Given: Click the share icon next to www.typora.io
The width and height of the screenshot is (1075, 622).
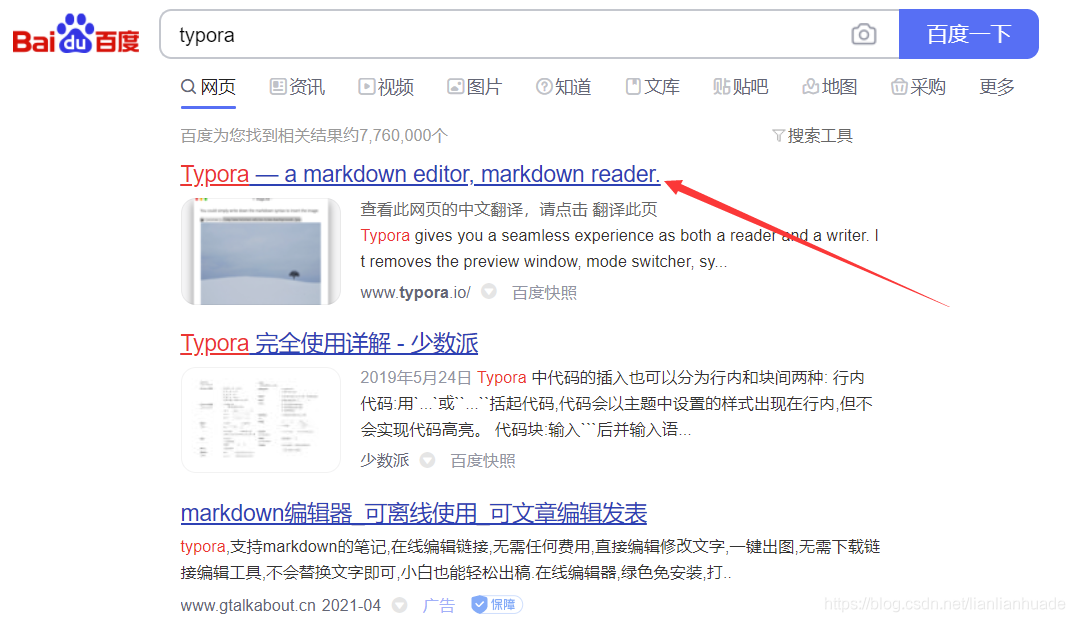Looking at the screenshot, I should [x=487, y=292].
